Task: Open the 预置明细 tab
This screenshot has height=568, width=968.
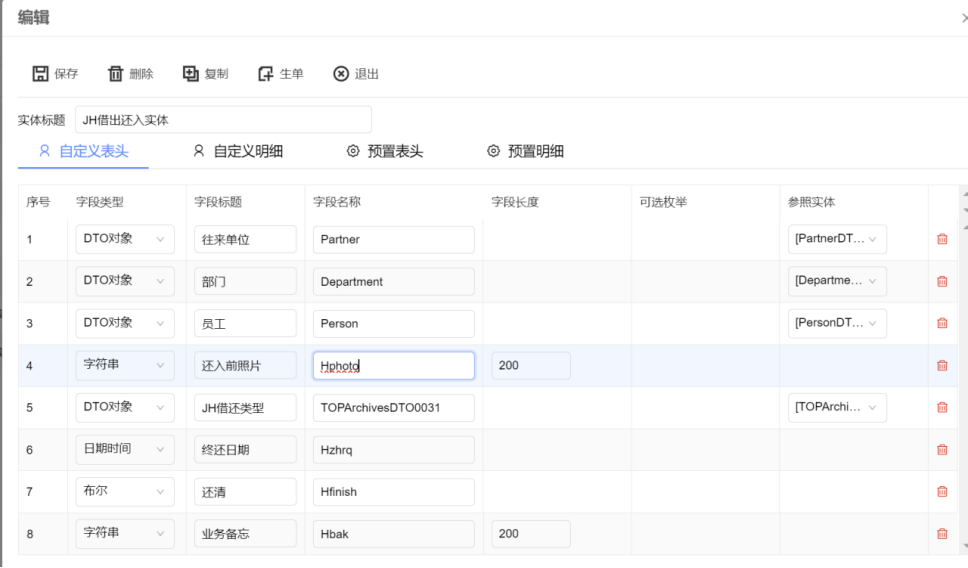Action: [x=525, y=151]
